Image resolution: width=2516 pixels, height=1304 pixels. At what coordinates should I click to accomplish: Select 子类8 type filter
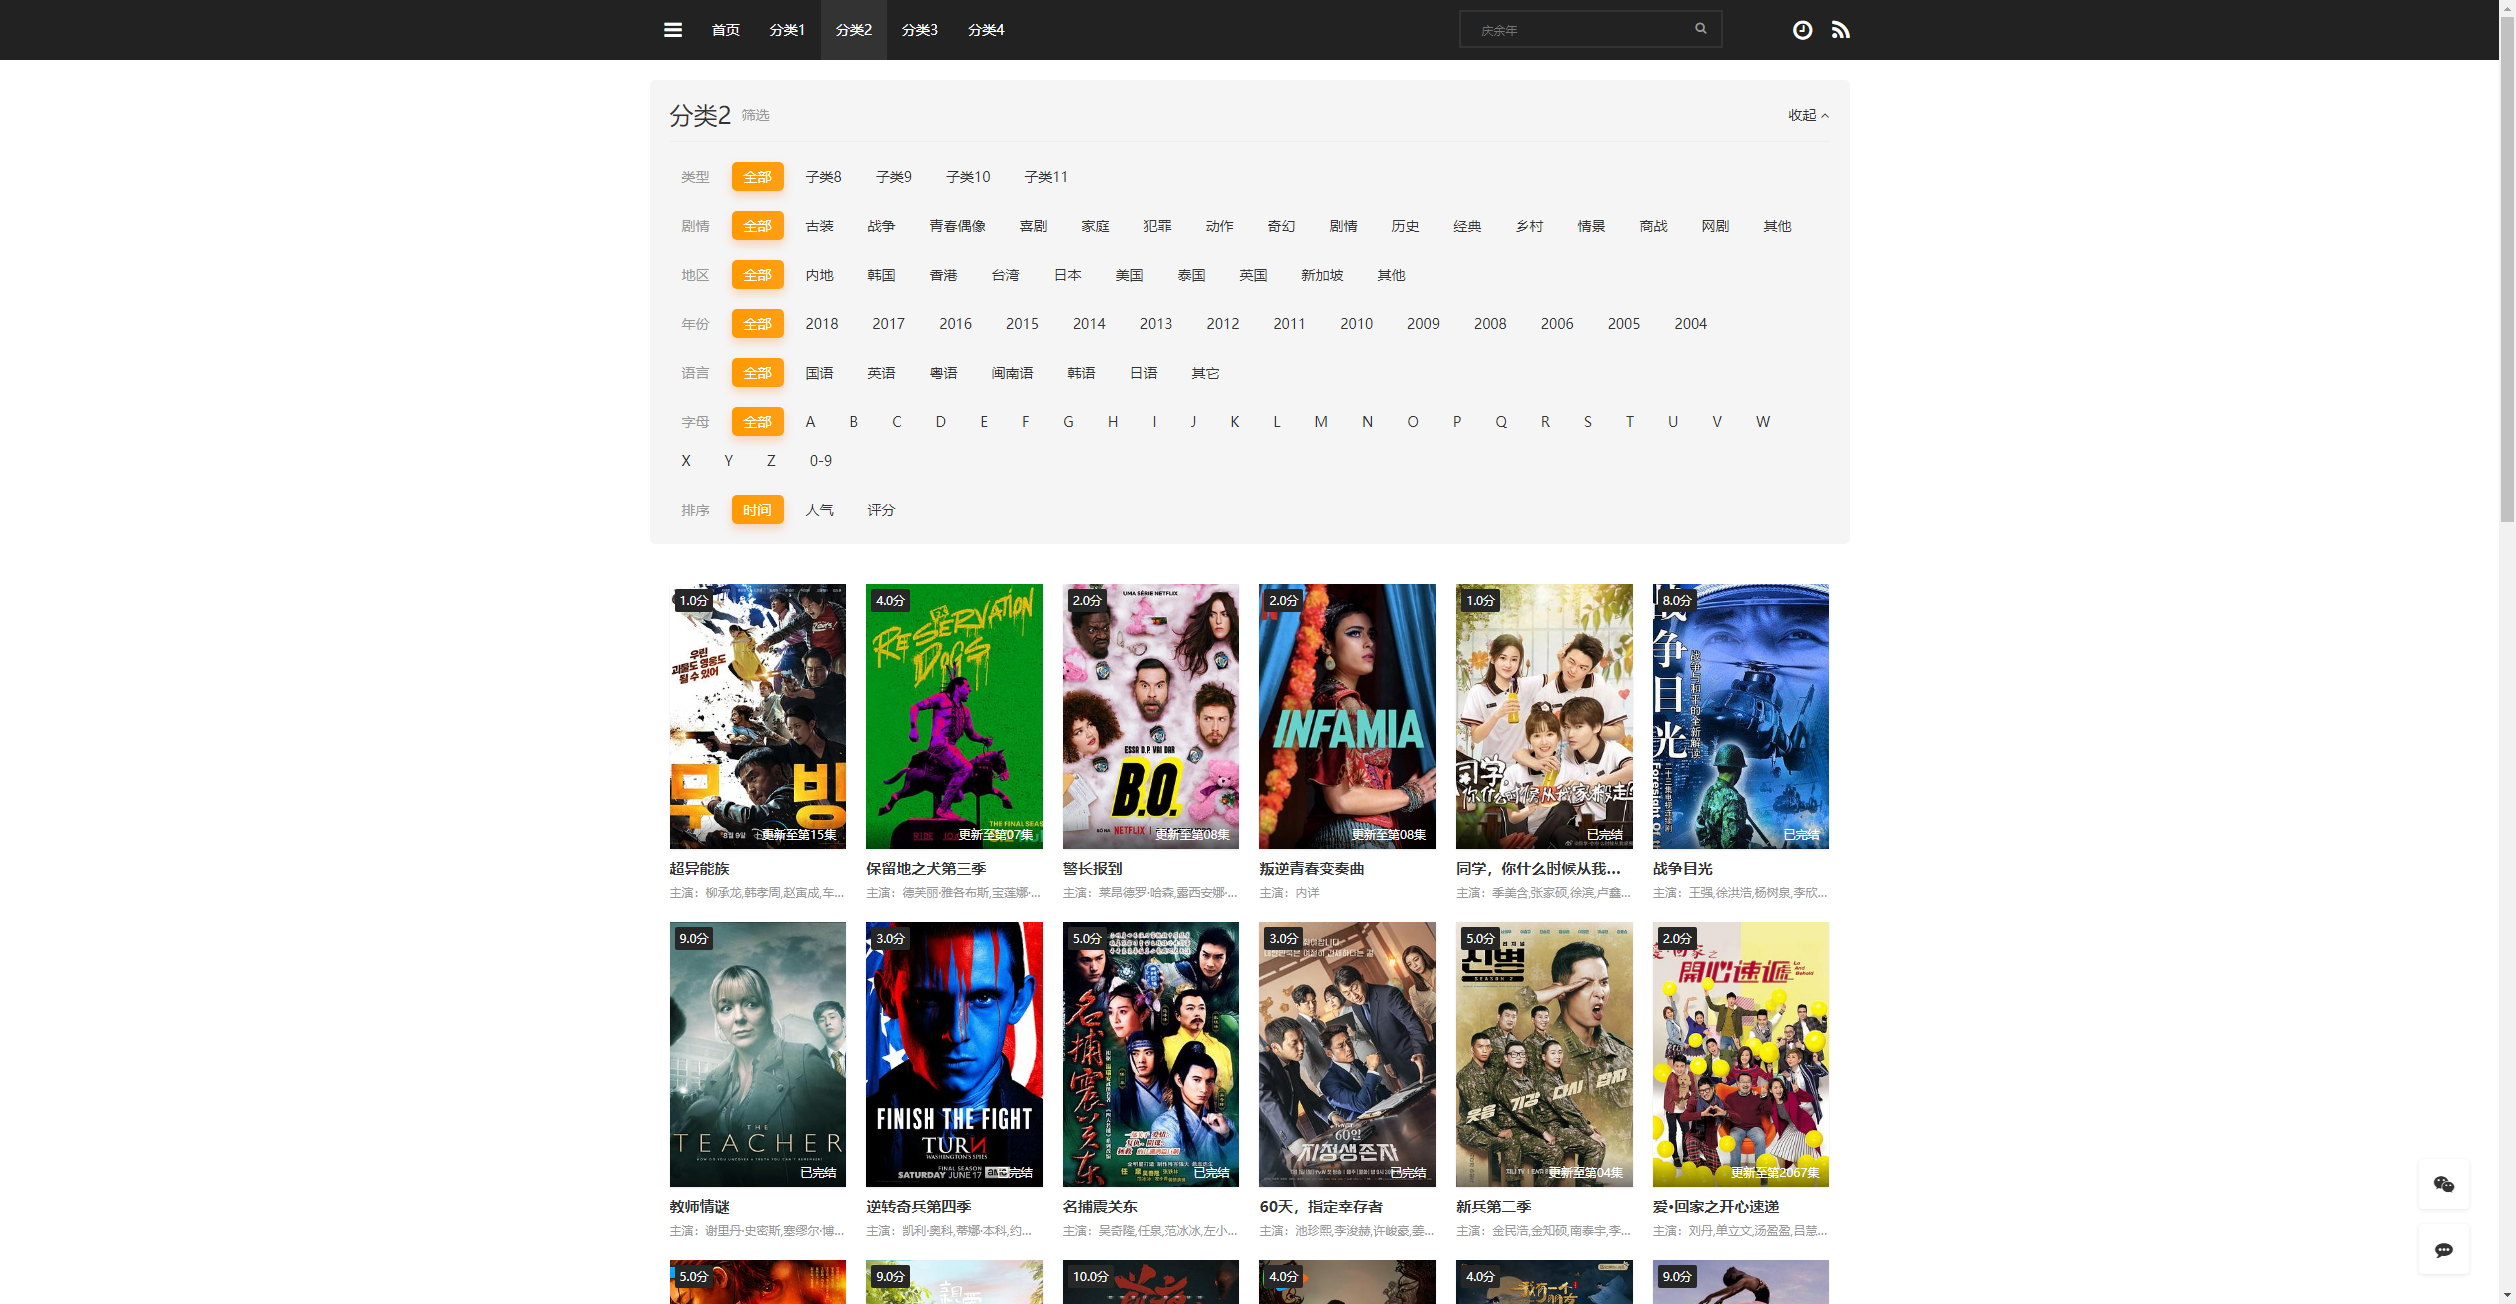(x=823, y=177)
